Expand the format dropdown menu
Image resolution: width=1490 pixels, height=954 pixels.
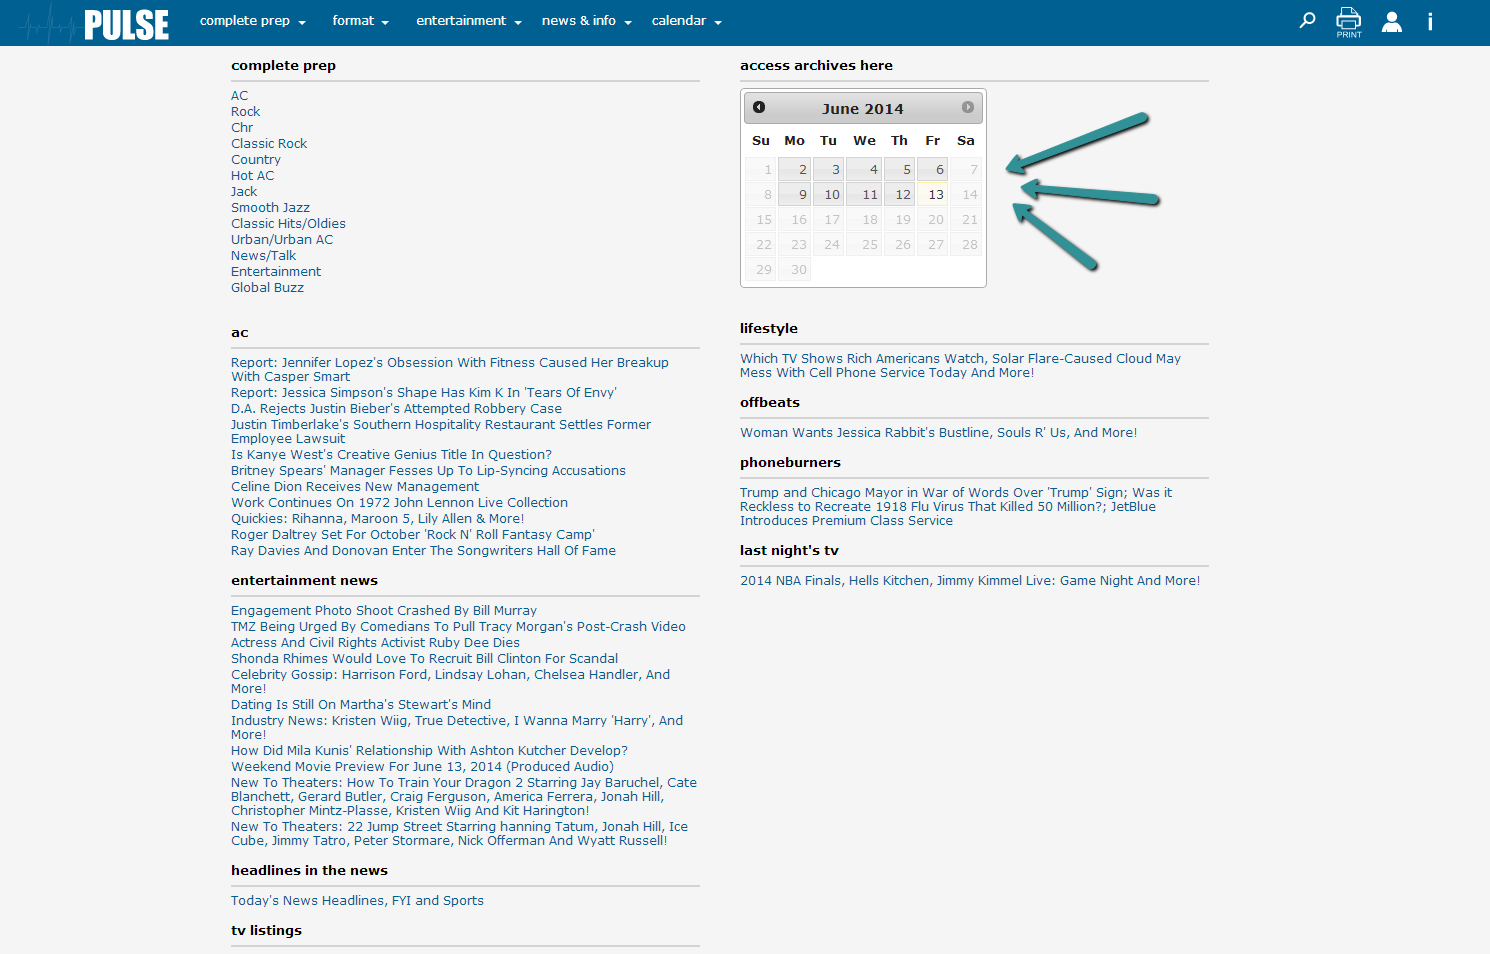361,21
